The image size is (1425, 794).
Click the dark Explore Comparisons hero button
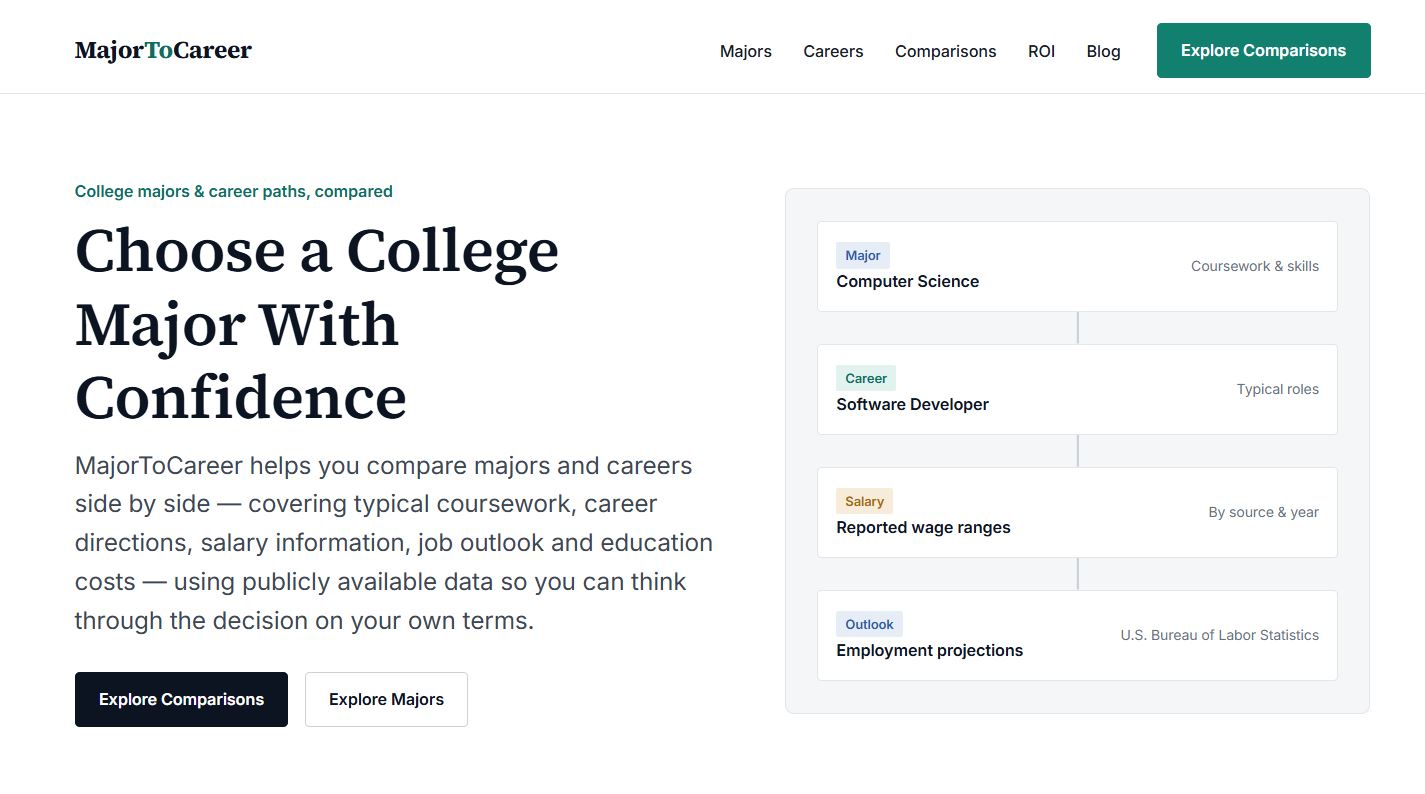[x=181, y=699]
